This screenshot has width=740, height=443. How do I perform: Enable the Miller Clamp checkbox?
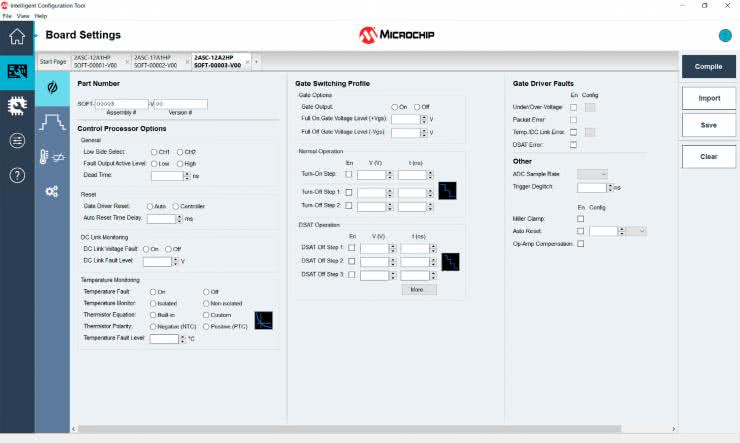[581, 218]
